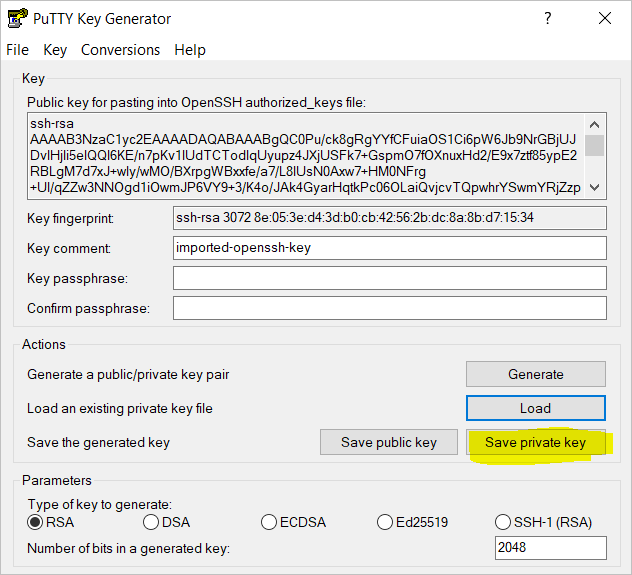Viewport: 632px width, 575px height.
Task: Click 'Public key for pasting into OpenSSH' label
Action: point(196,102)
